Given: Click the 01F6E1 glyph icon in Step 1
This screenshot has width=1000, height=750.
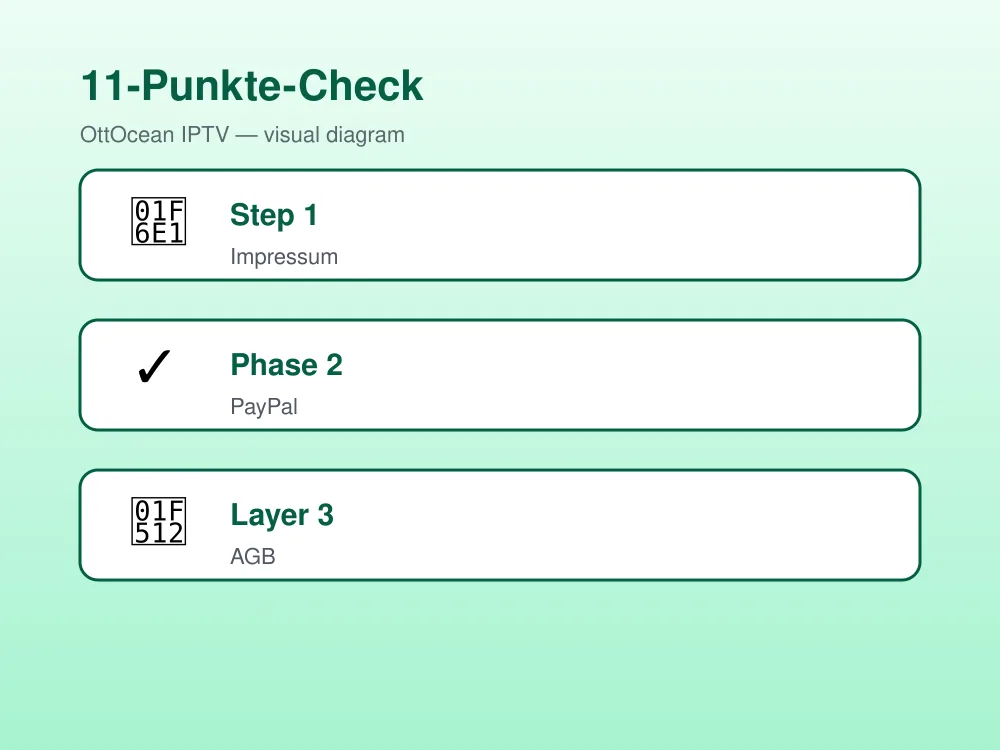Looking at the screenshot, I should (158, 221).
